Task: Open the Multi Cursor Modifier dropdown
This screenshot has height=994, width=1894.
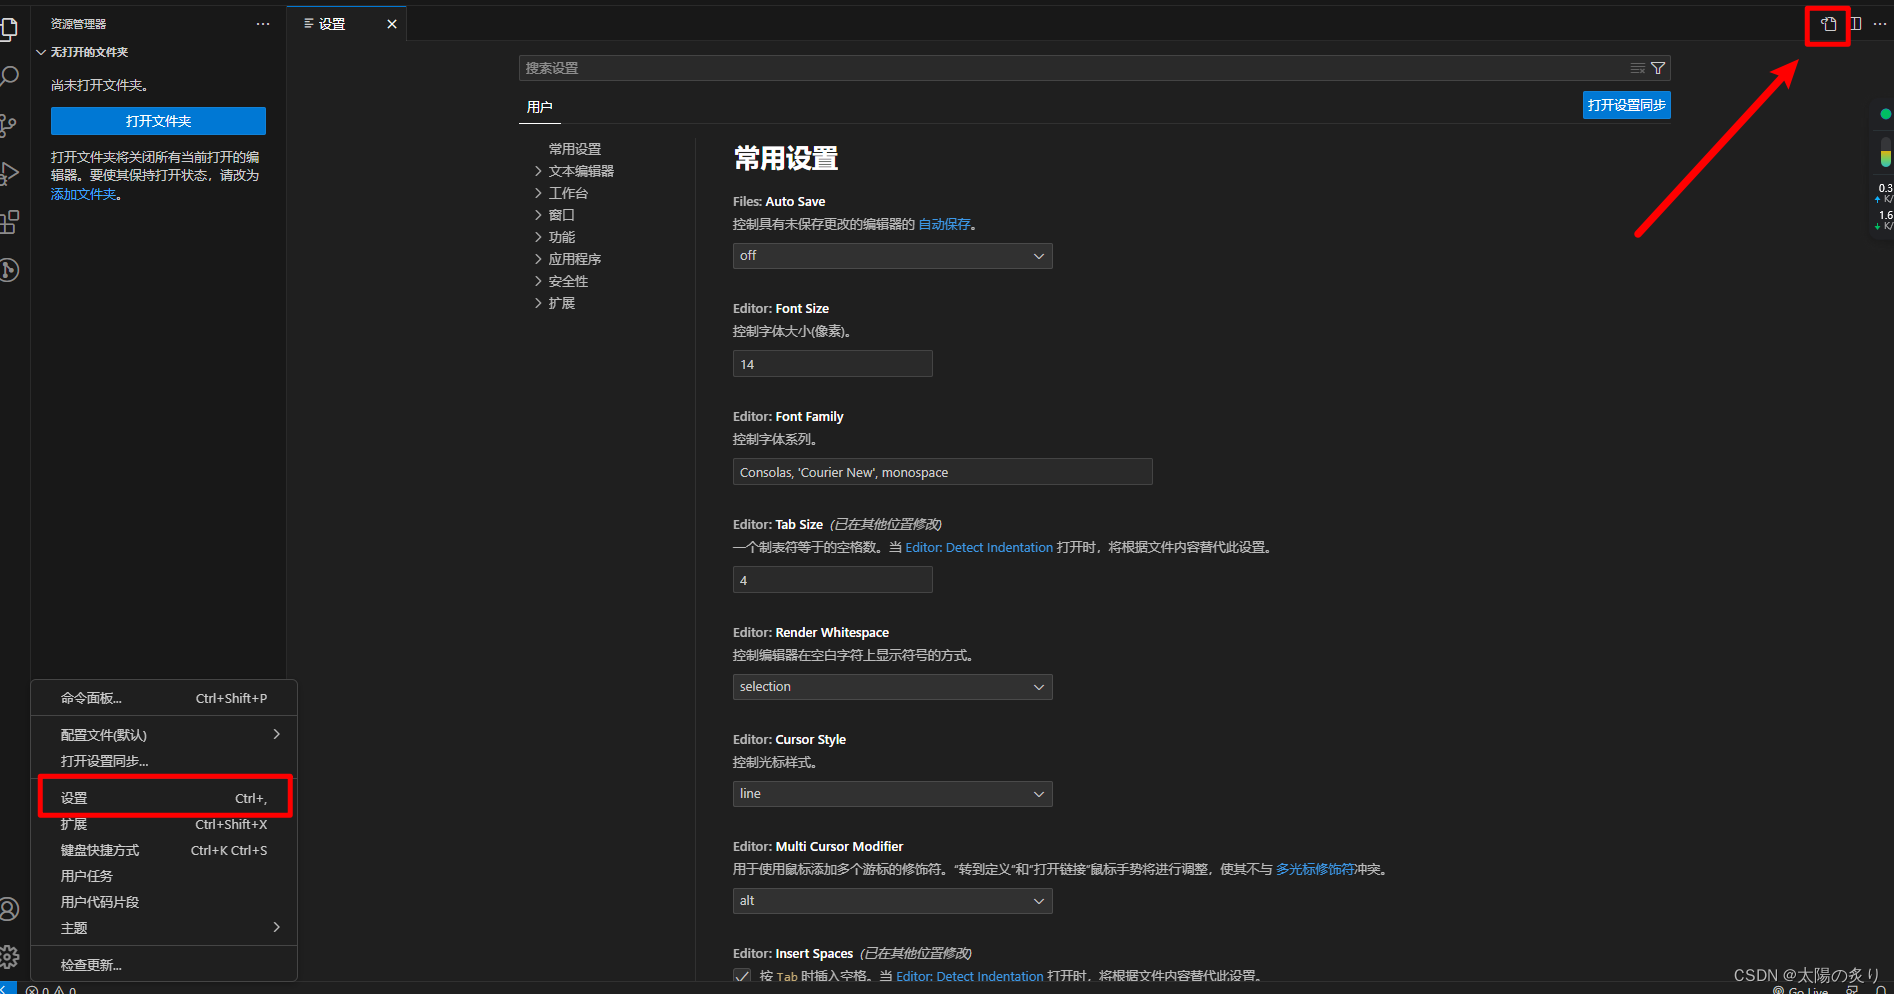Action: 892,901
